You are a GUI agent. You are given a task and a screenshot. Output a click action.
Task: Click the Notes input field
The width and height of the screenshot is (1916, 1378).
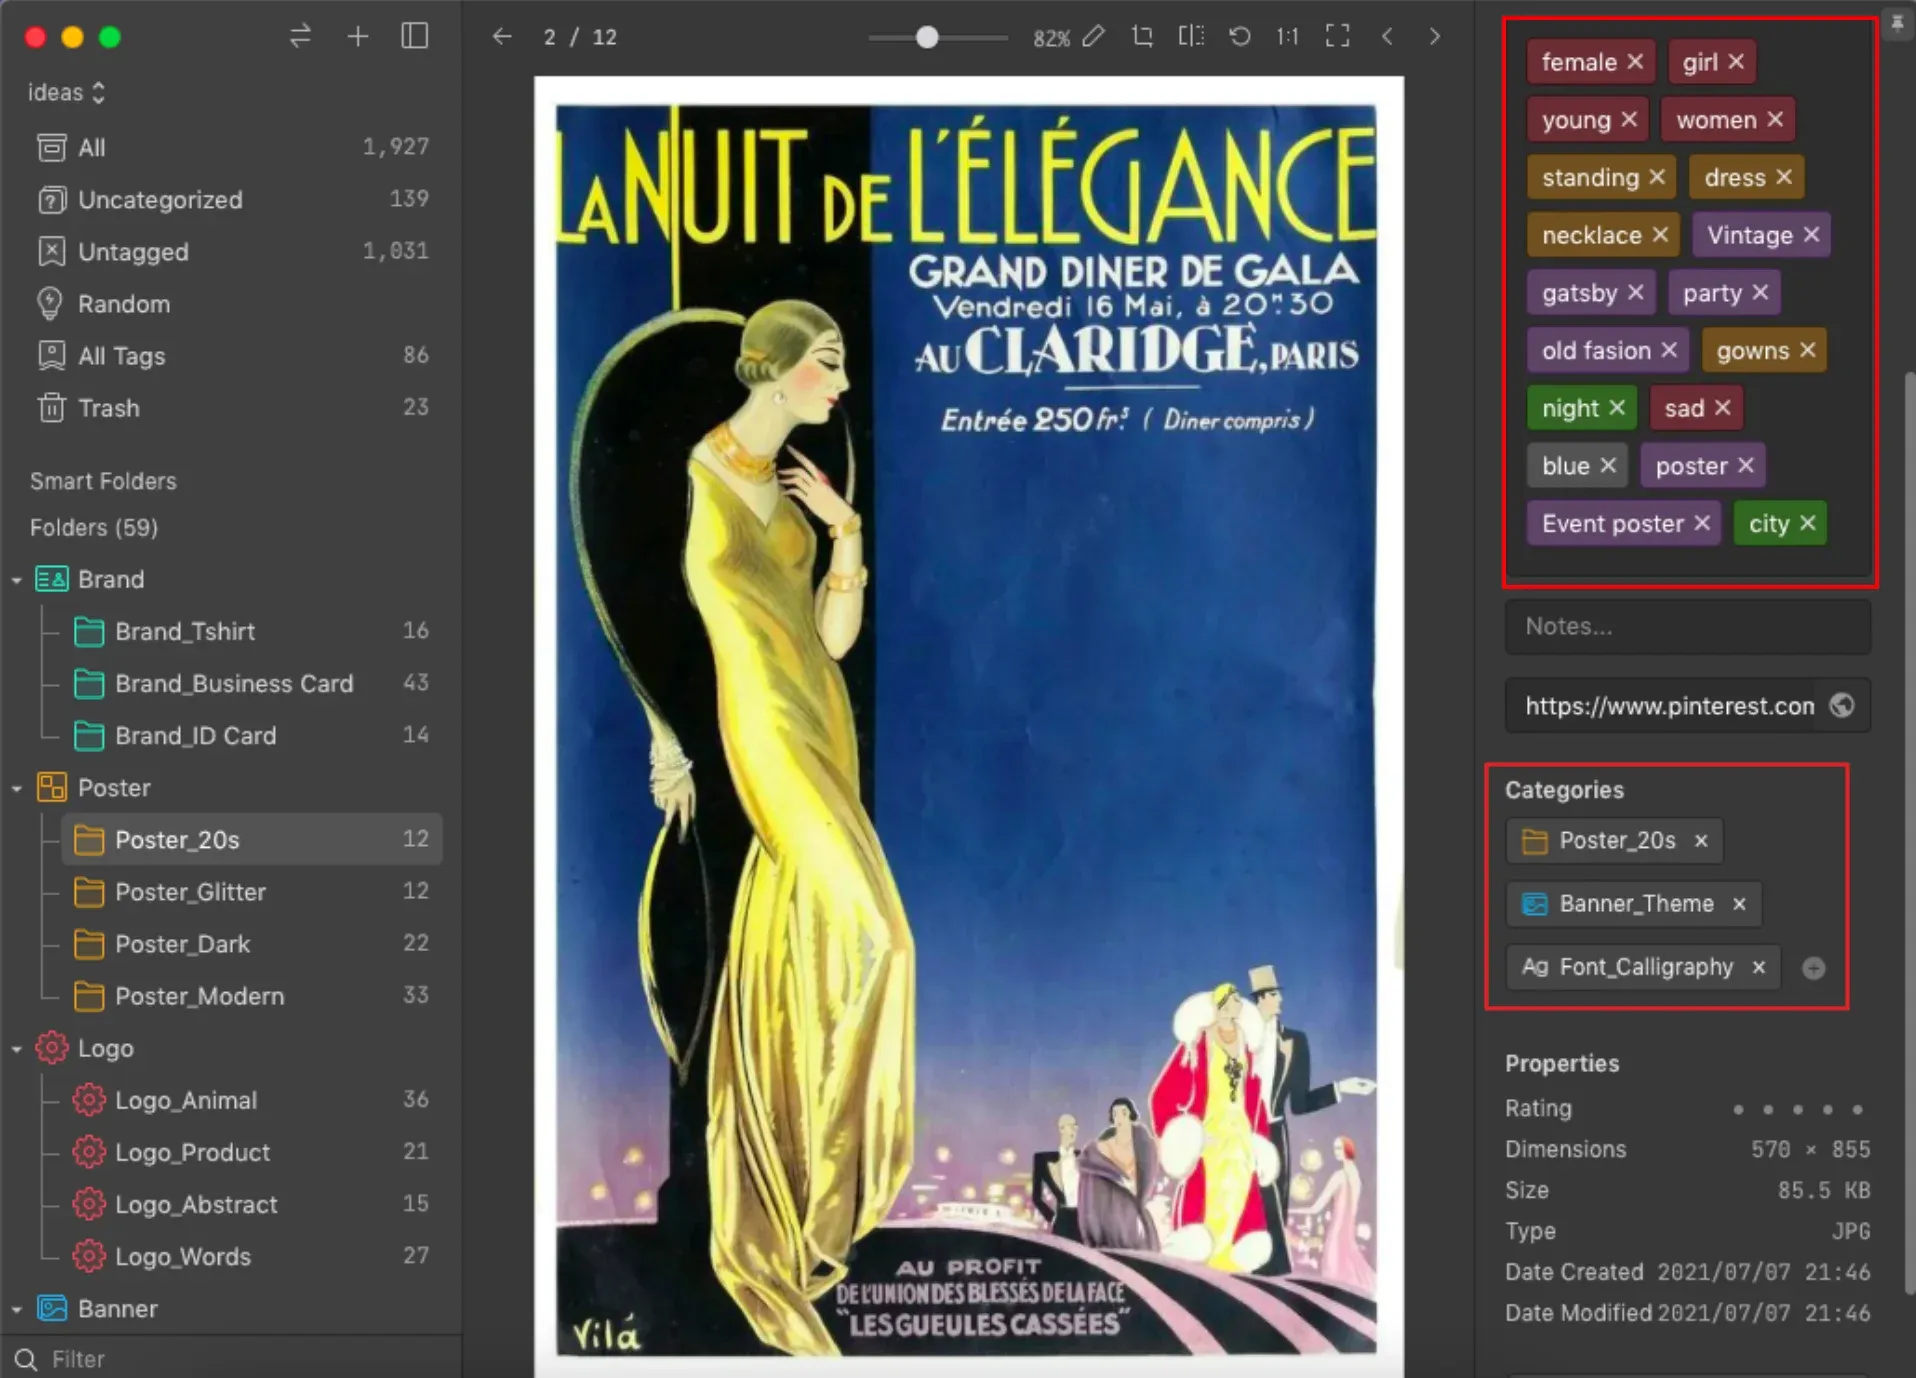tap(1687, 627)
